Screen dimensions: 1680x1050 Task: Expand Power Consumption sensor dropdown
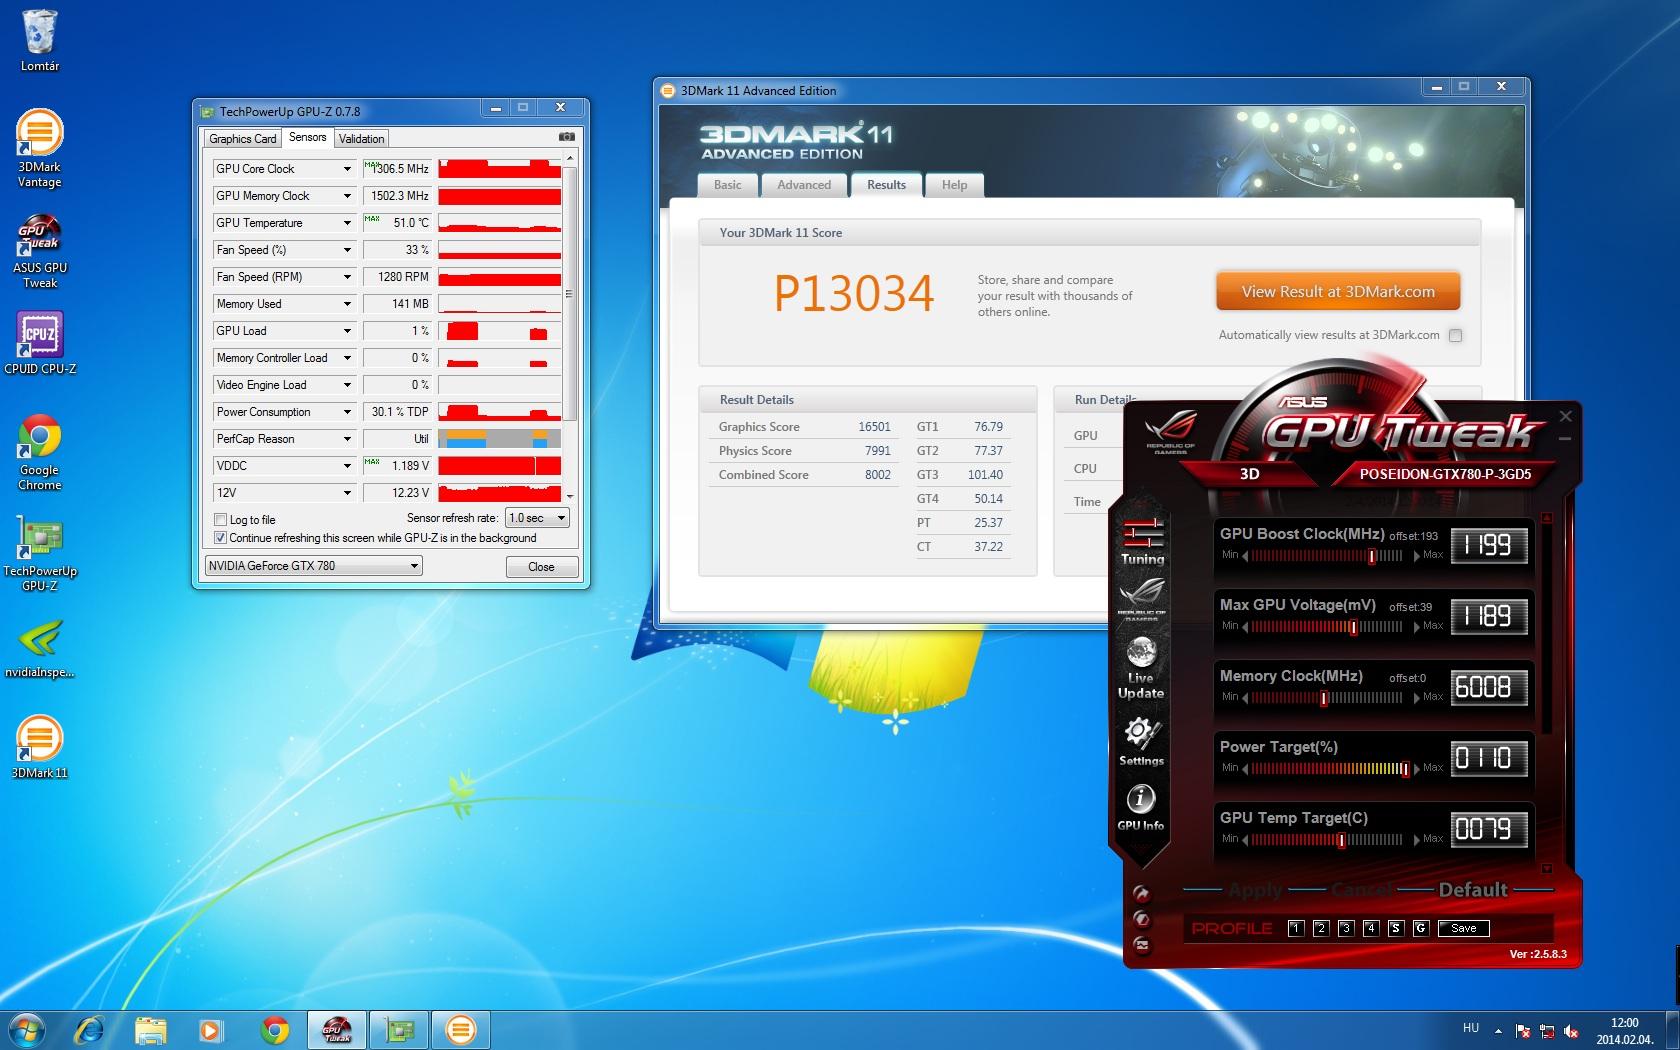point(347,412)
